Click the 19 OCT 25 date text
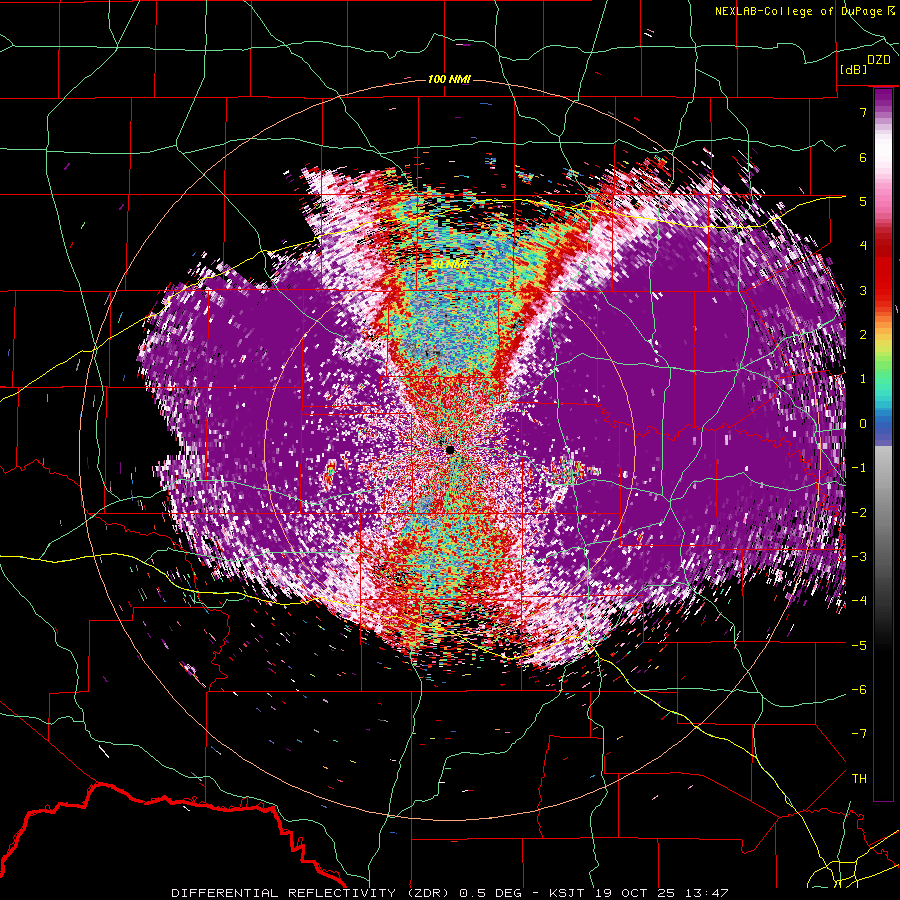Screen dimensions: 900x900 (x=633, y=893)
